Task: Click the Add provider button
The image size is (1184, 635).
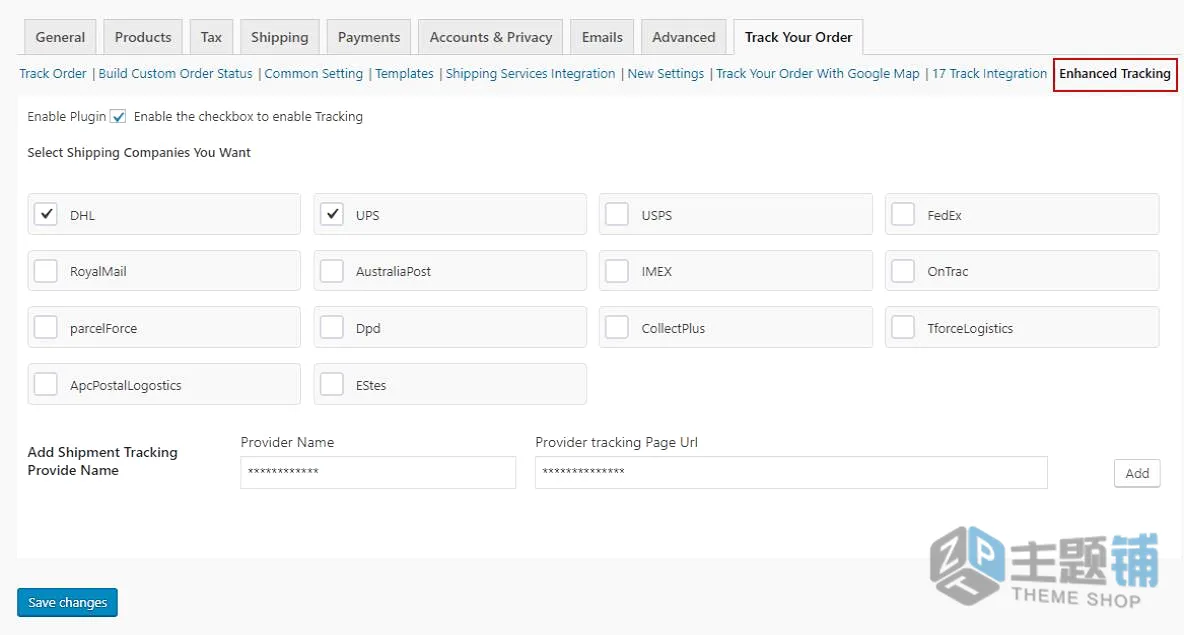Action: 1137,473
